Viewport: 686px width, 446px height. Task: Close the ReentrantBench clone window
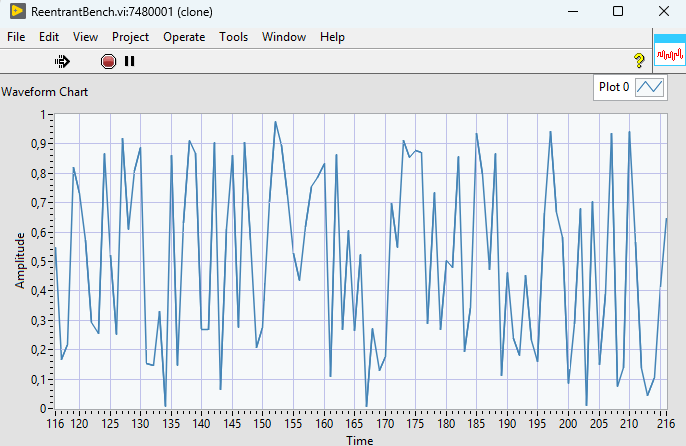(664, 11)
